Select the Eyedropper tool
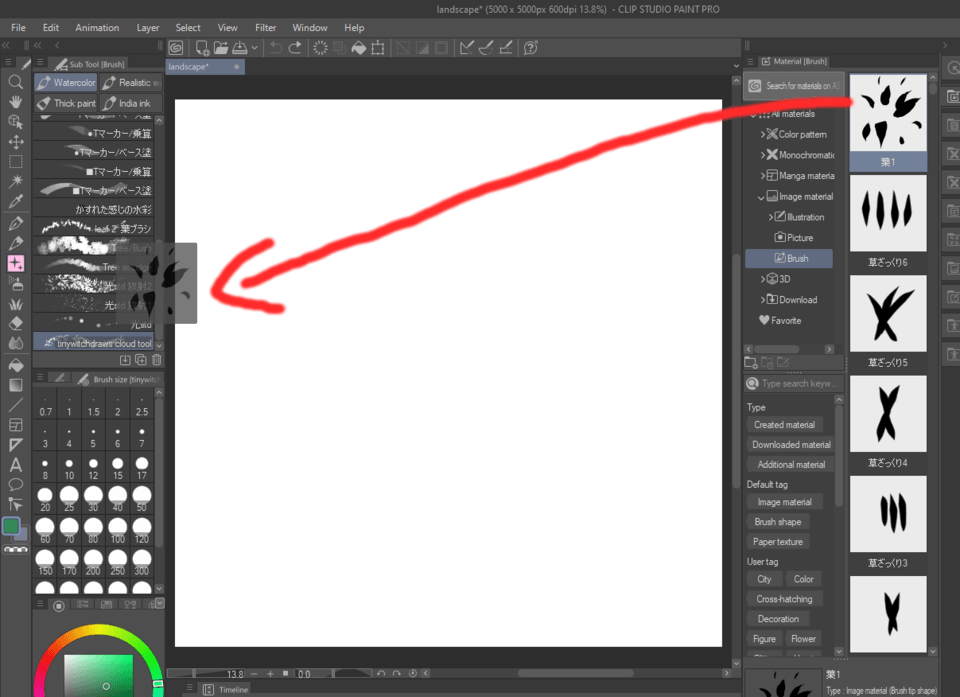Image resolution: width=960 pixels, height=697 pixels. tap(16, 202)
